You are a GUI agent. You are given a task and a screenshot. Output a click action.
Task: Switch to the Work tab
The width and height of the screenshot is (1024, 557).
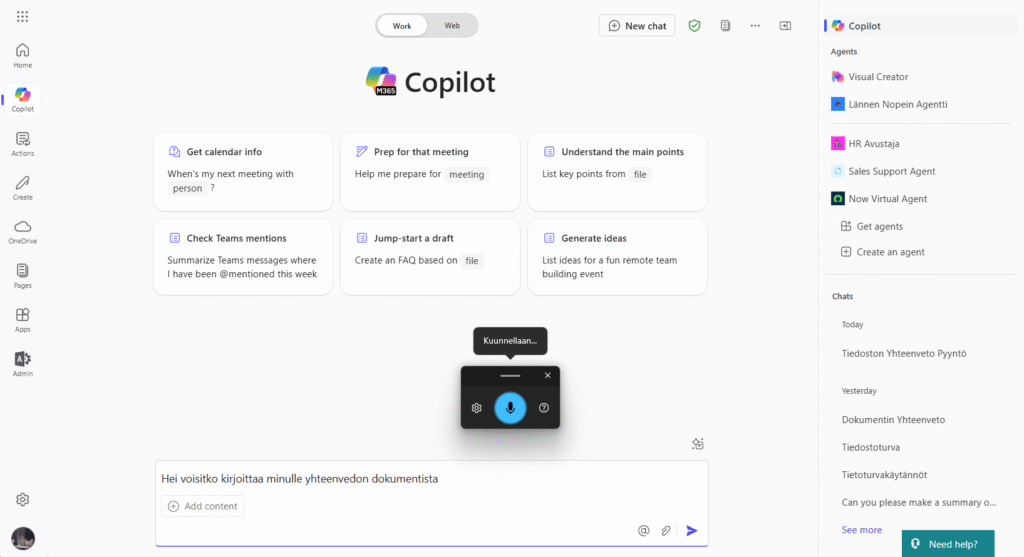click(402, 26)
